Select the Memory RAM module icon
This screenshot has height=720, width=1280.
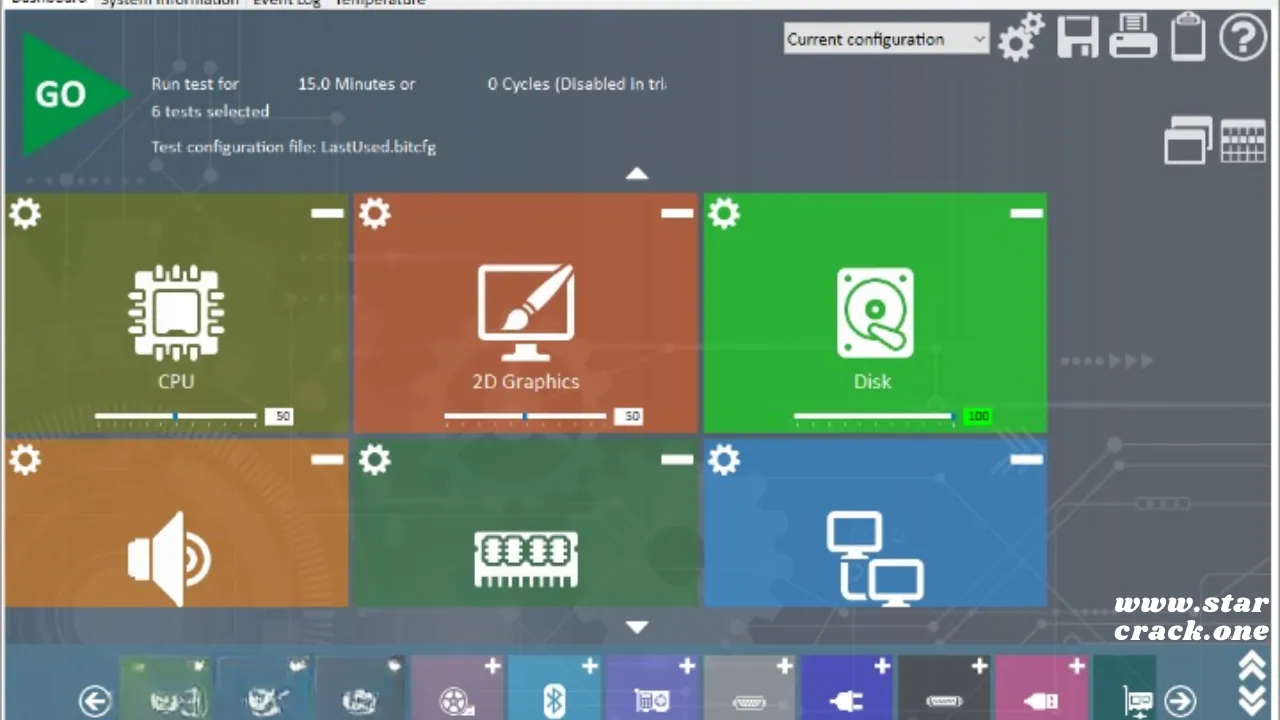click(x=526, y=559)
